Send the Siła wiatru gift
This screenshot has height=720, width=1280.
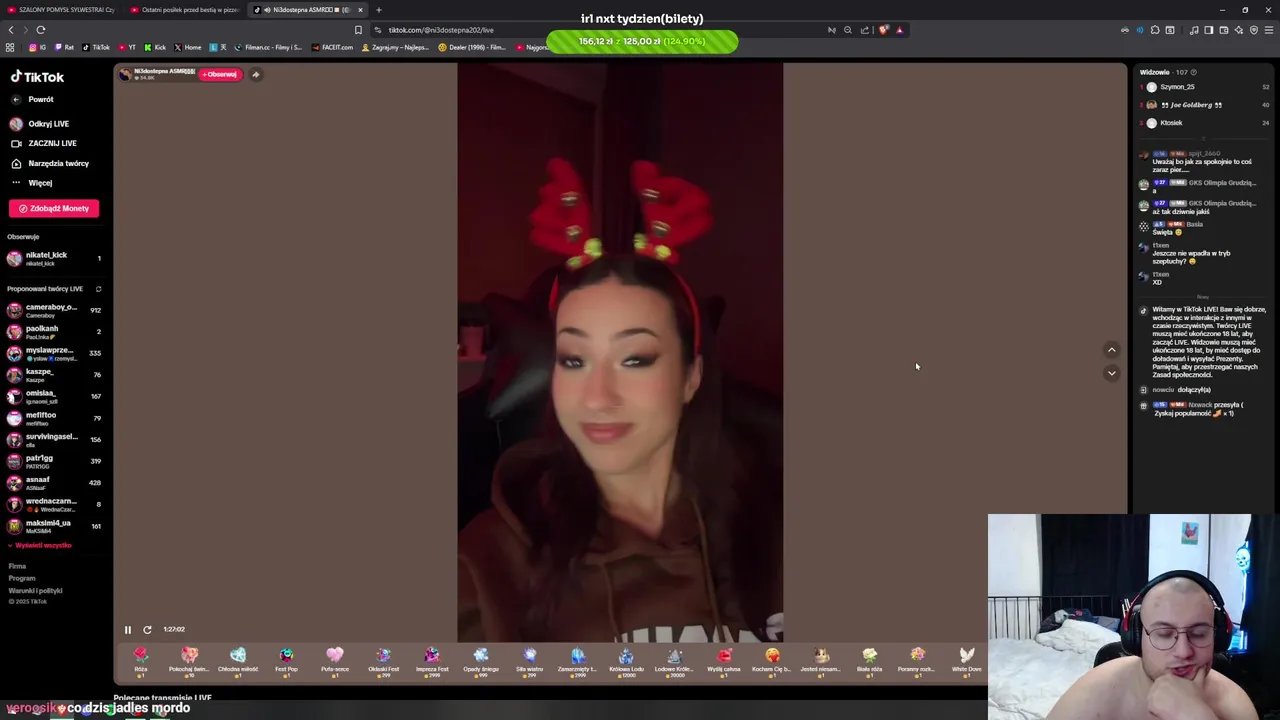click(x=529, y=662)
